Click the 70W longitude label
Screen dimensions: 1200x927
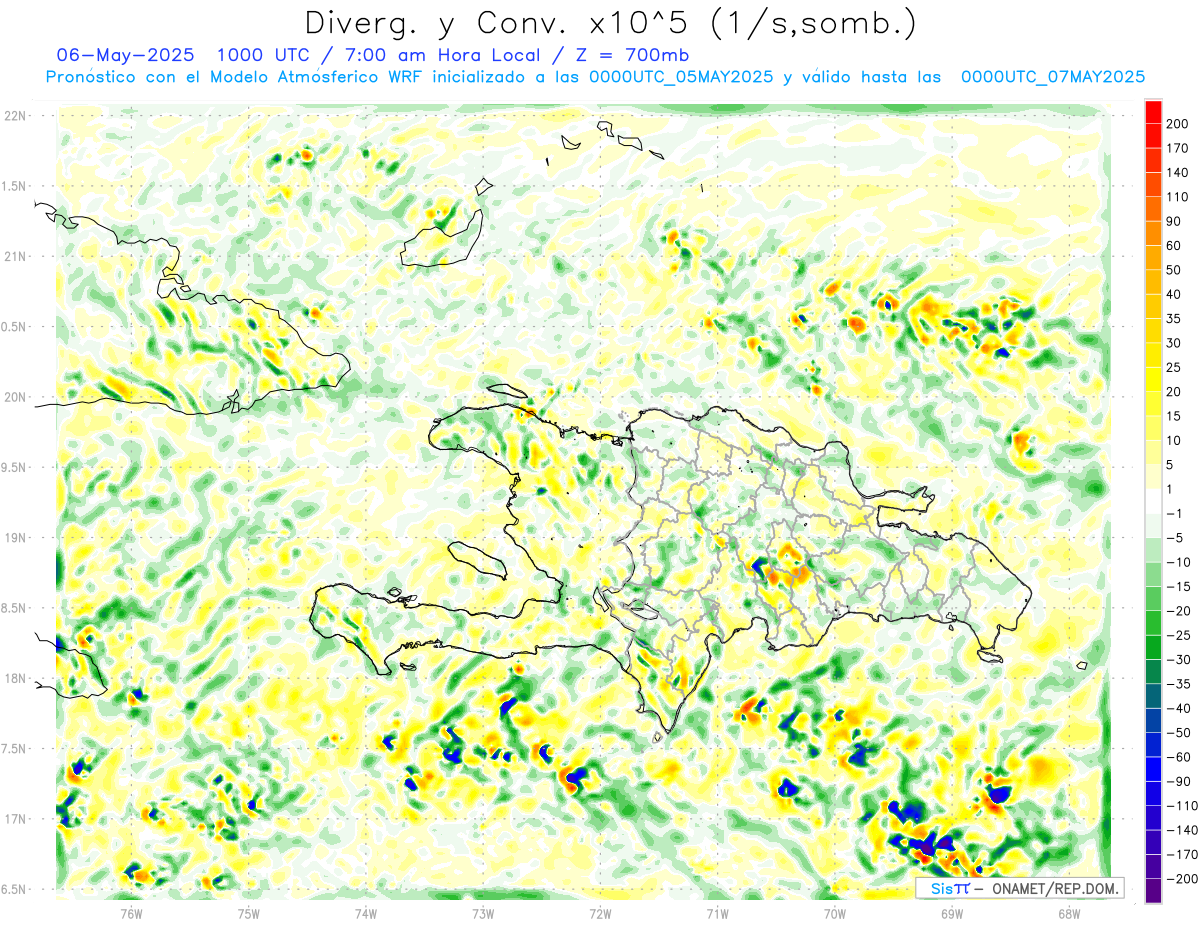coord(835,913)
